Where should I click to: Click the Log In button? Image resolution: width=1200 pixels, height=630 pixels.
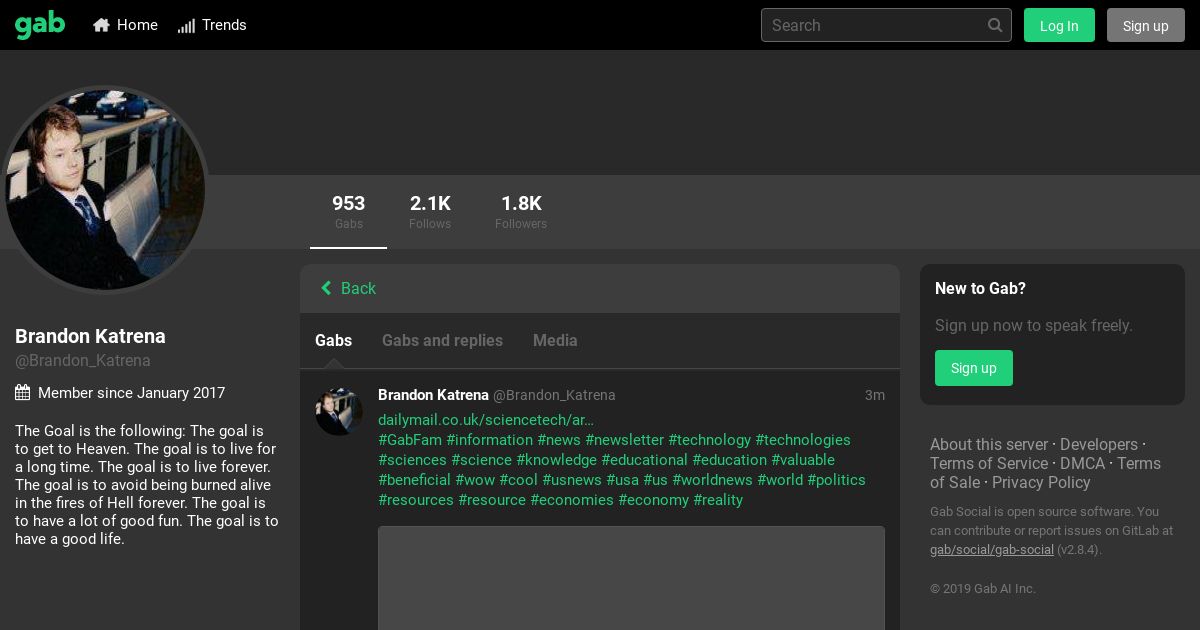click(1059, 25)
